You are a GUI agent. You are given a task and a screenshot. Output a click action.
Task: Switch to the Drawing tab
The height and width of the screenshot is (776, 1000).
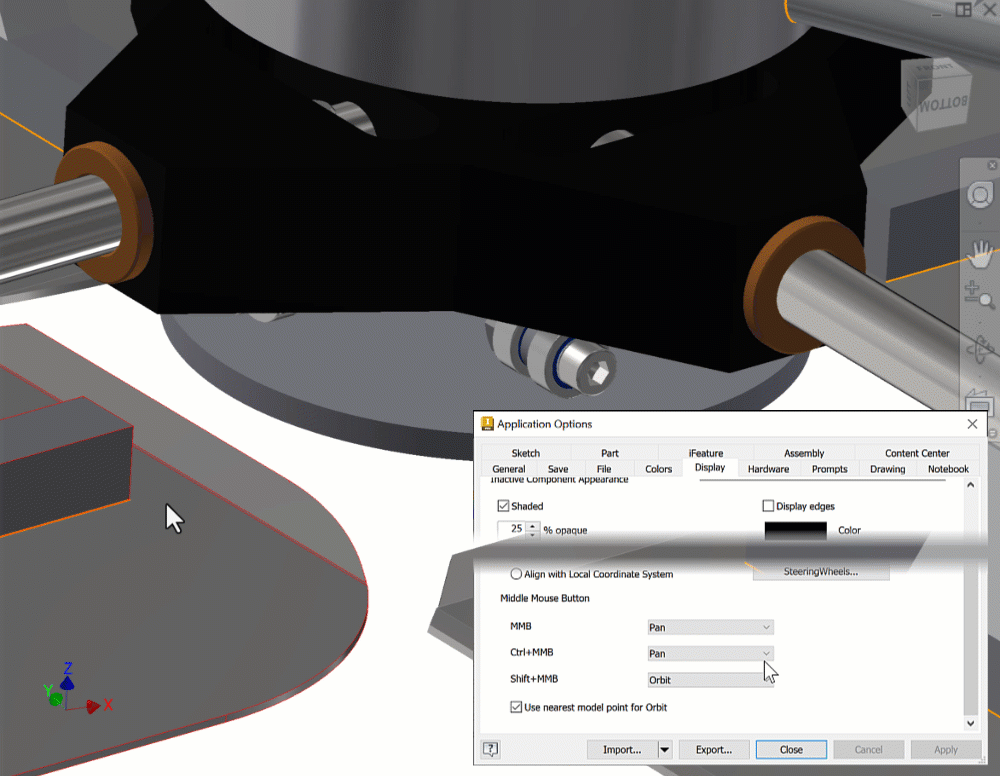click(887, 469)
